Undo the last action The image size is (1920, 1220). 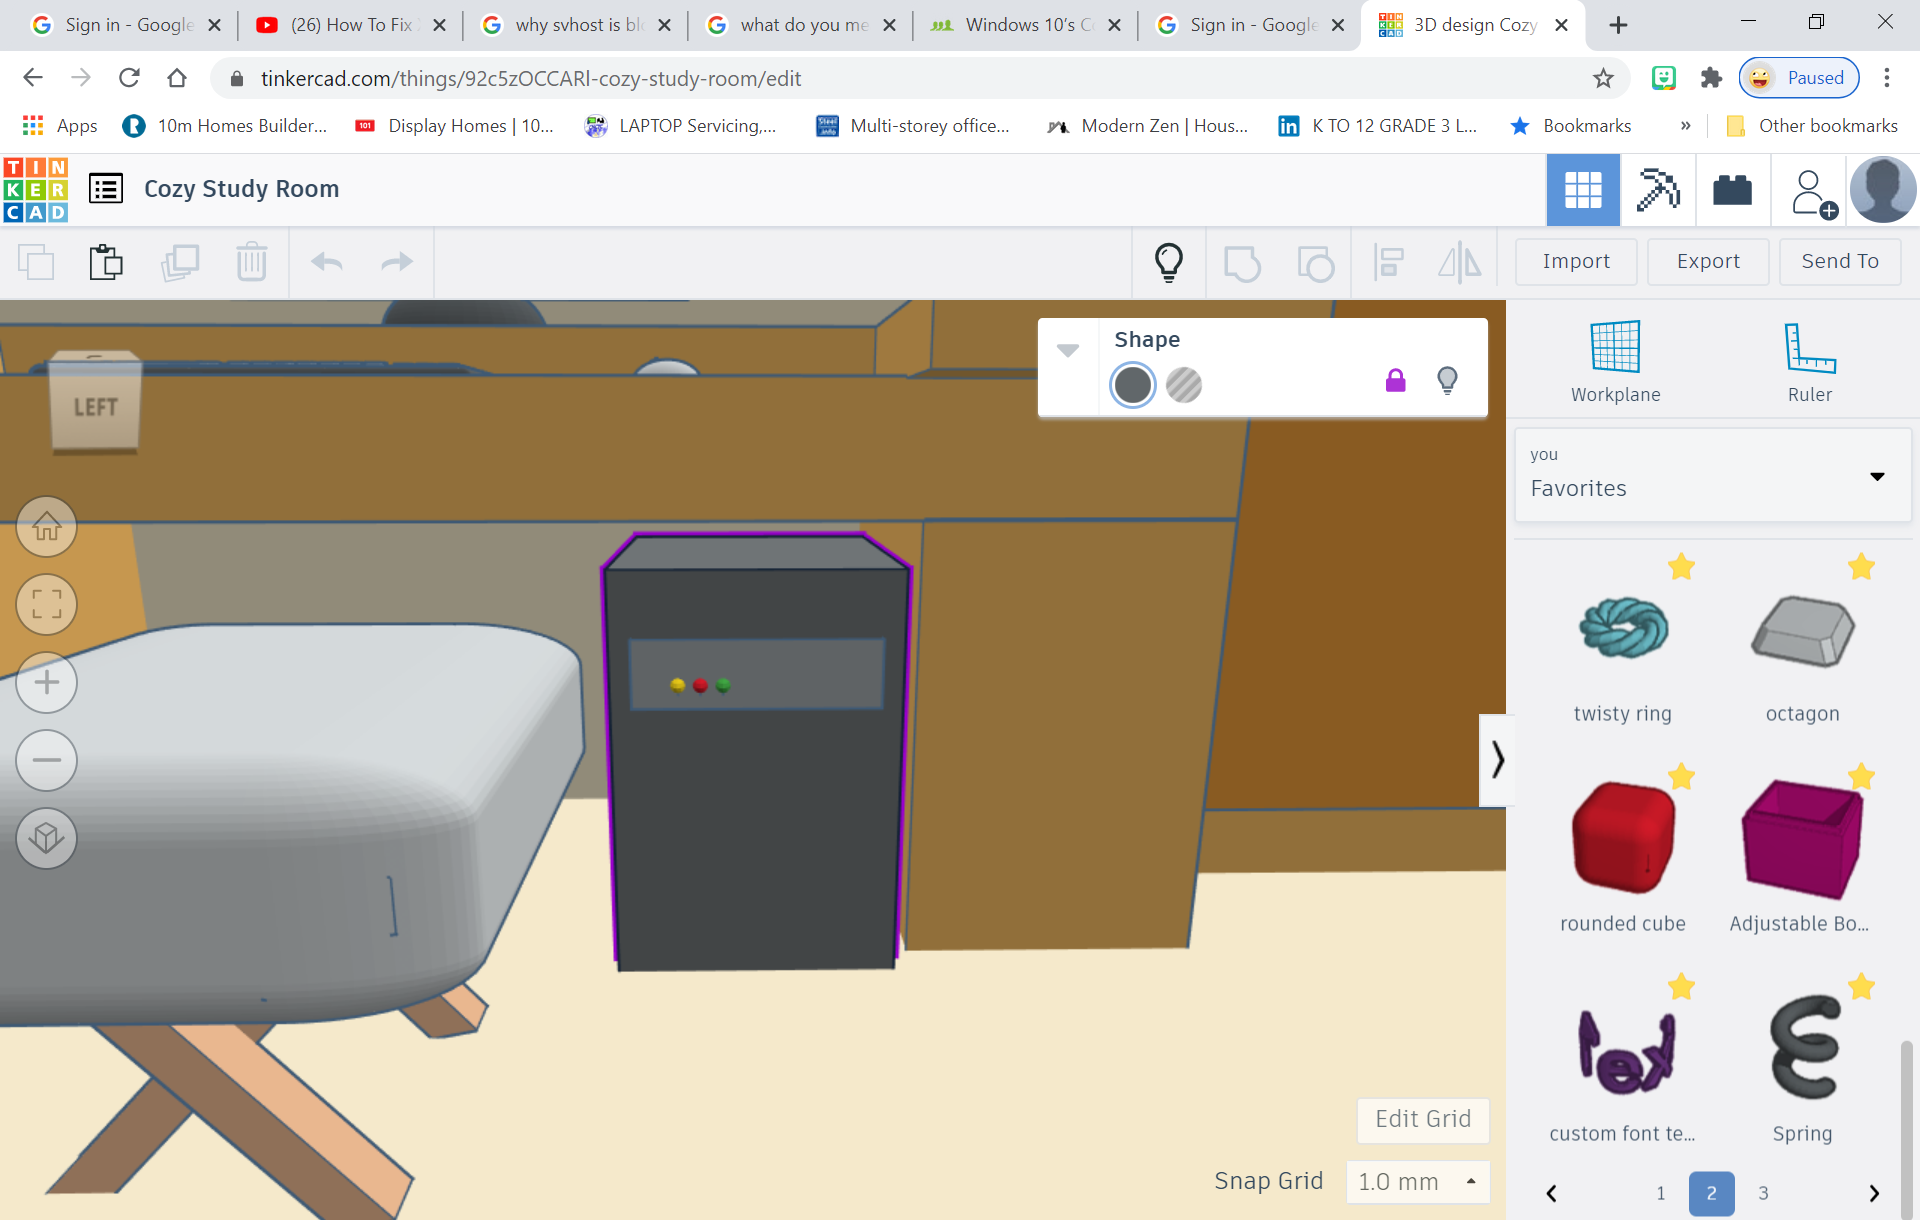coord(326,262)
